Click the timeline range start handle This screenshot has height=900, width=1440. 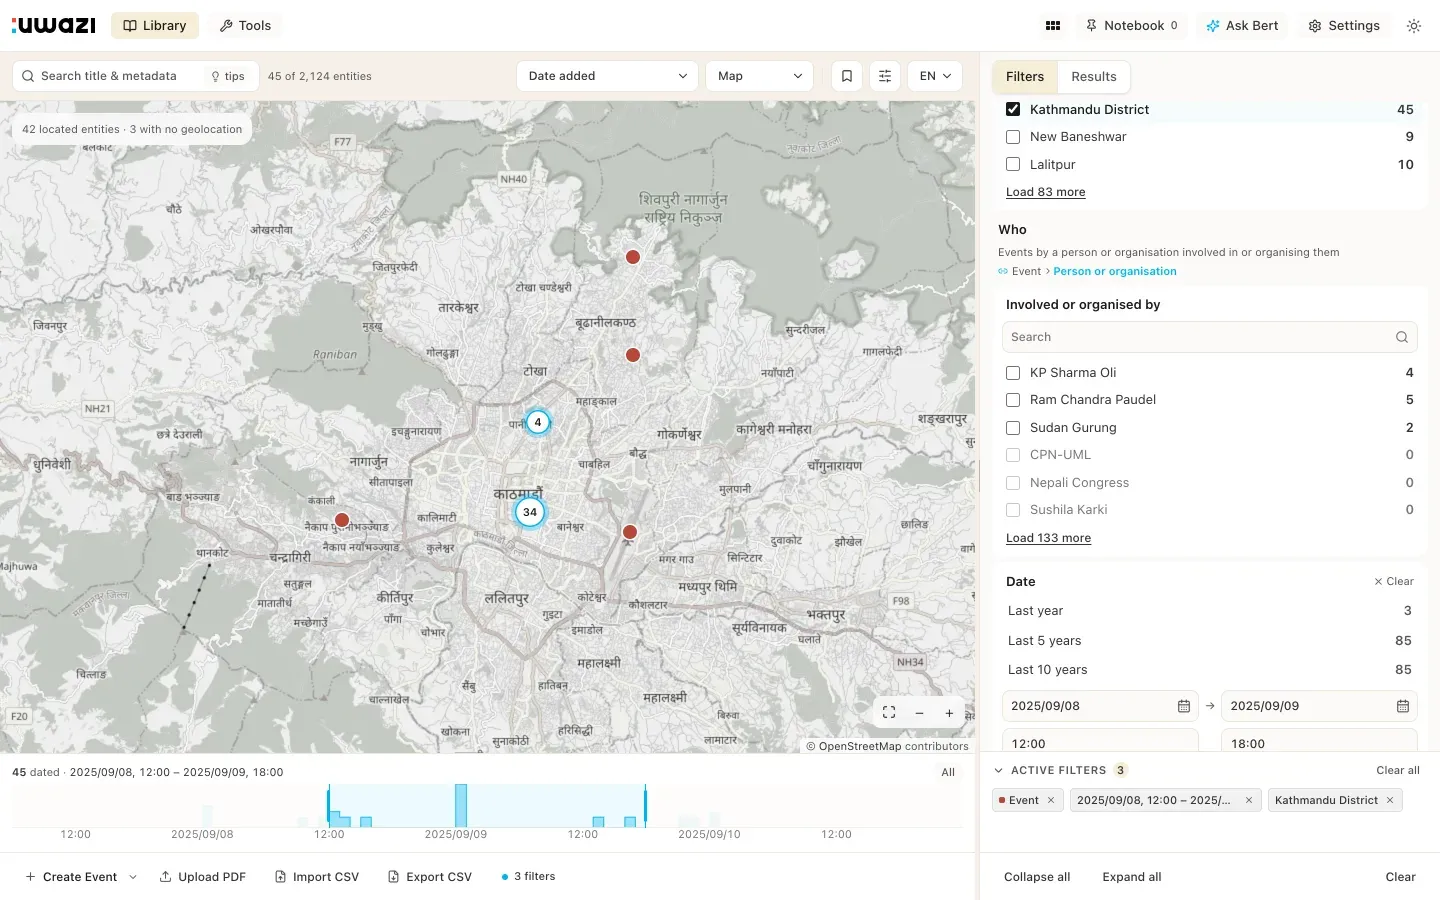(x=328, y=806)
